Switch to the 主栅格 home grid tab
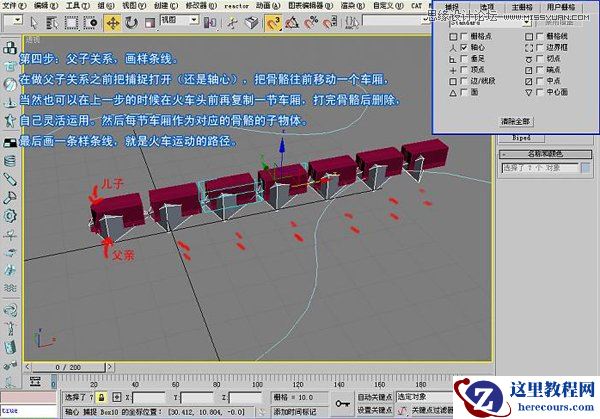The image size is (600, 419). click(522, 7)
